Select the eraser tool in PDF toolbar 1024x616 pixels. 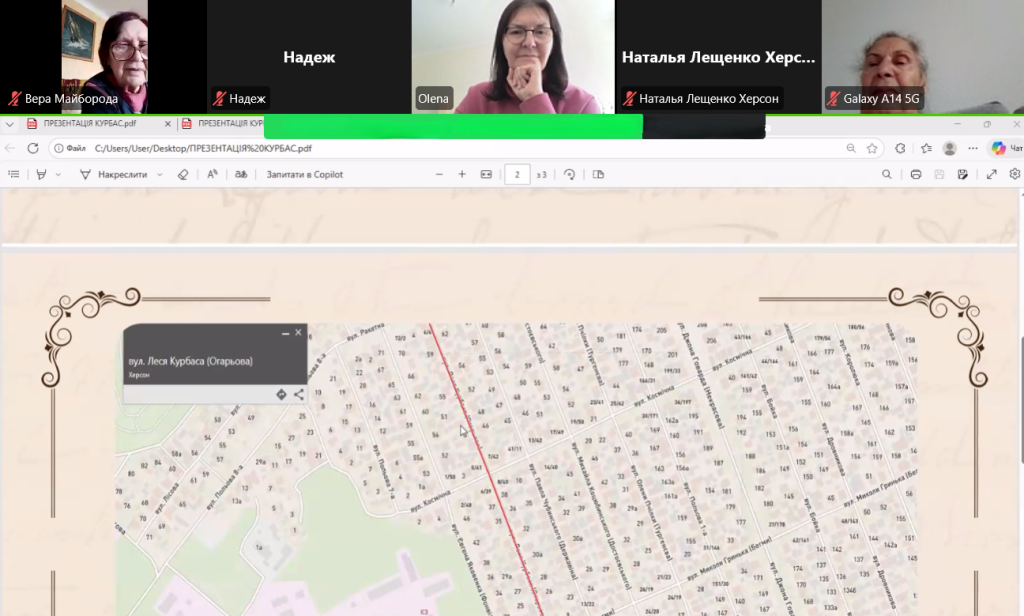[182, 174]
